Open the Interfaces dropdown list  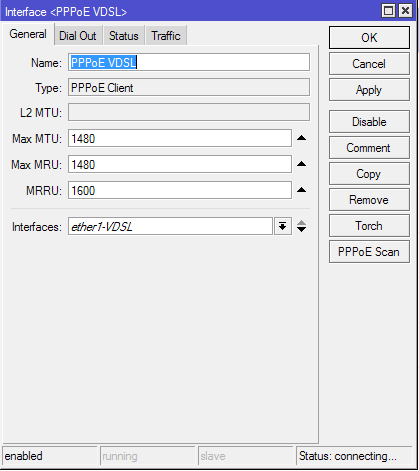[x=283, y=226]
